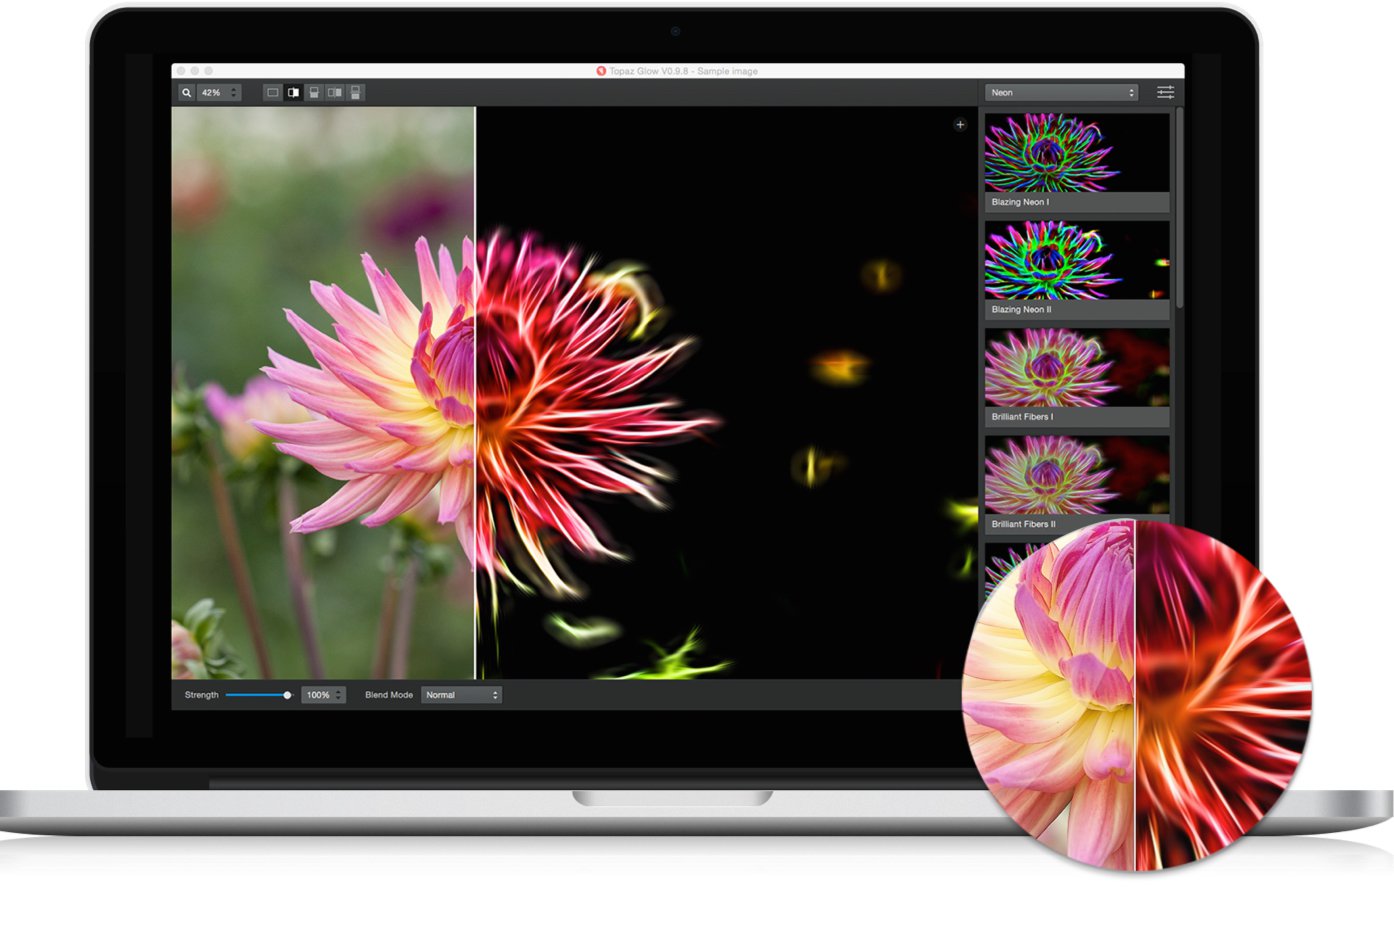This screenshot has width=1394, height=932.
Task: Open the Blend Mode dropdown set to Normal
Action: coord(461,695)
